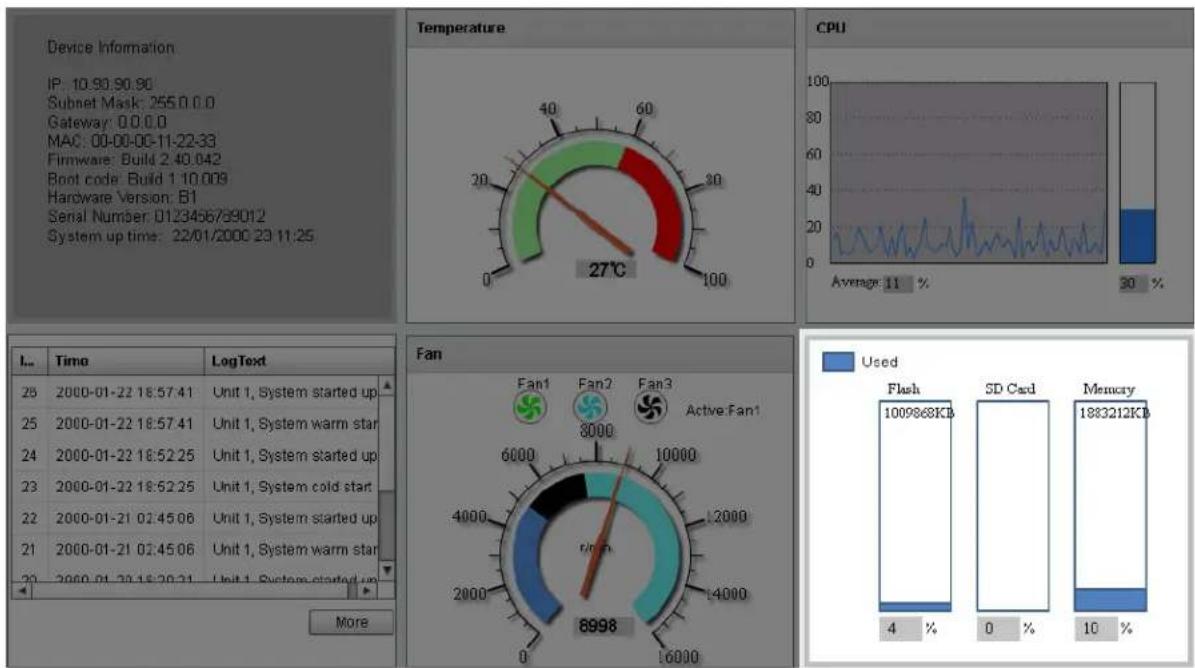Screen dimensions: 1195x668
Task: Click the Hardware Version B1 line
Action: tap(122, 197)
